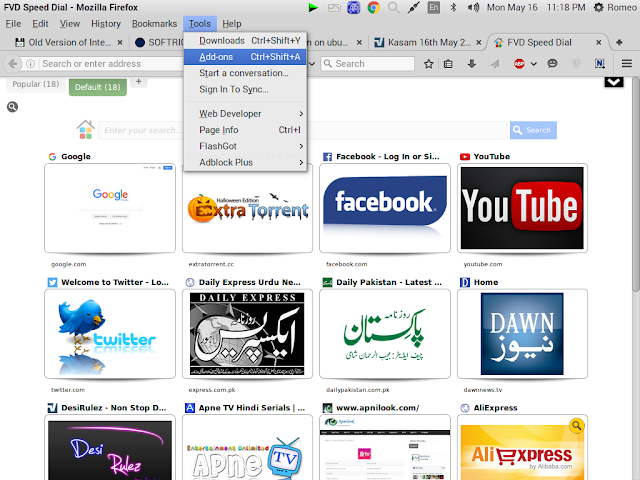Click the green play tray icon
This screenshot has width=640, height=480.
[313, 7]
